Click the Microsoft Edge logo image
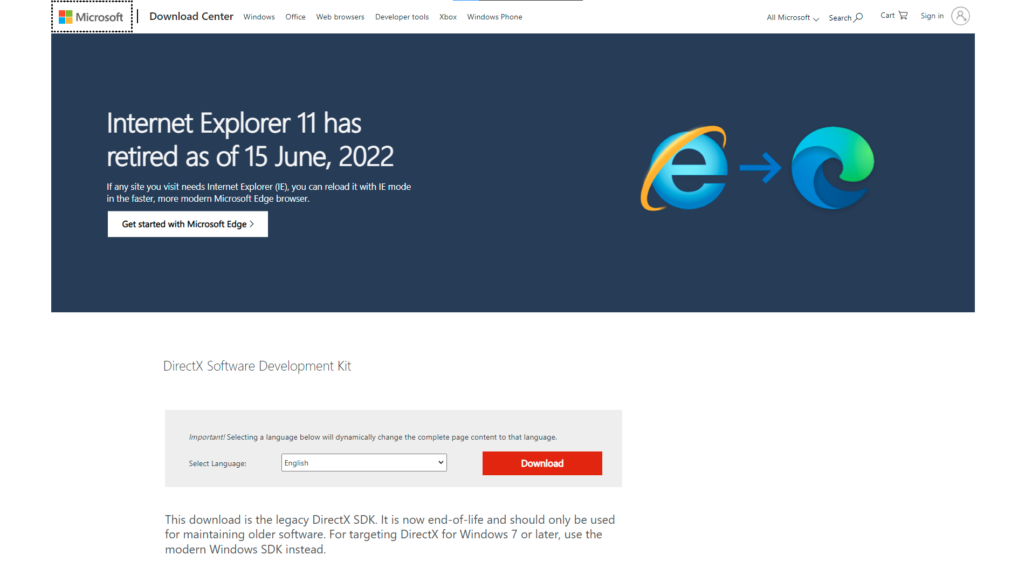 [x=832, y=168]
